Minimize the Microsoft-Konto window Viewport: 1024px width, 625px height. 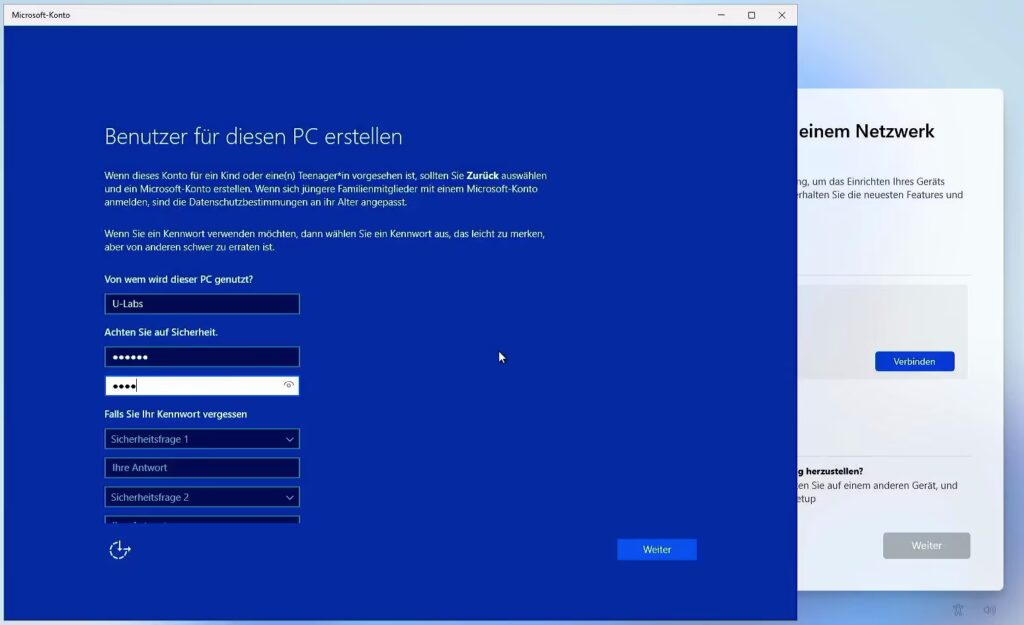tap(721, 15)
